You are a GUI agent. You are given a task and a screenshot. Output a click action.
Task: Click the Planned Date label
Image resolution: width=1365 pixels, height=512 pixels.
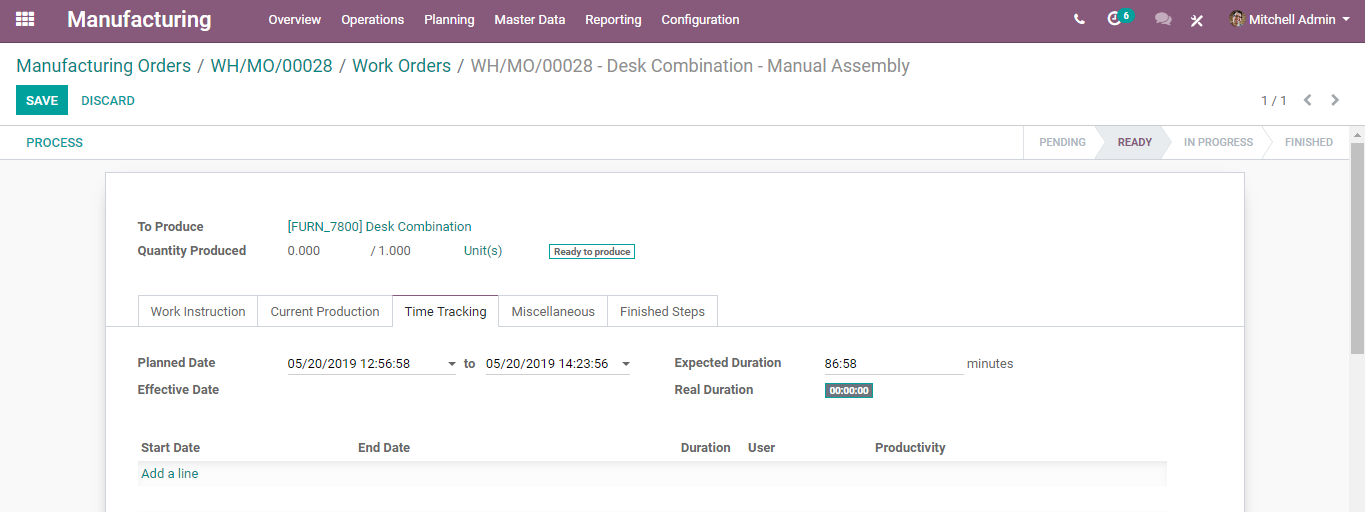pos(177,363)
